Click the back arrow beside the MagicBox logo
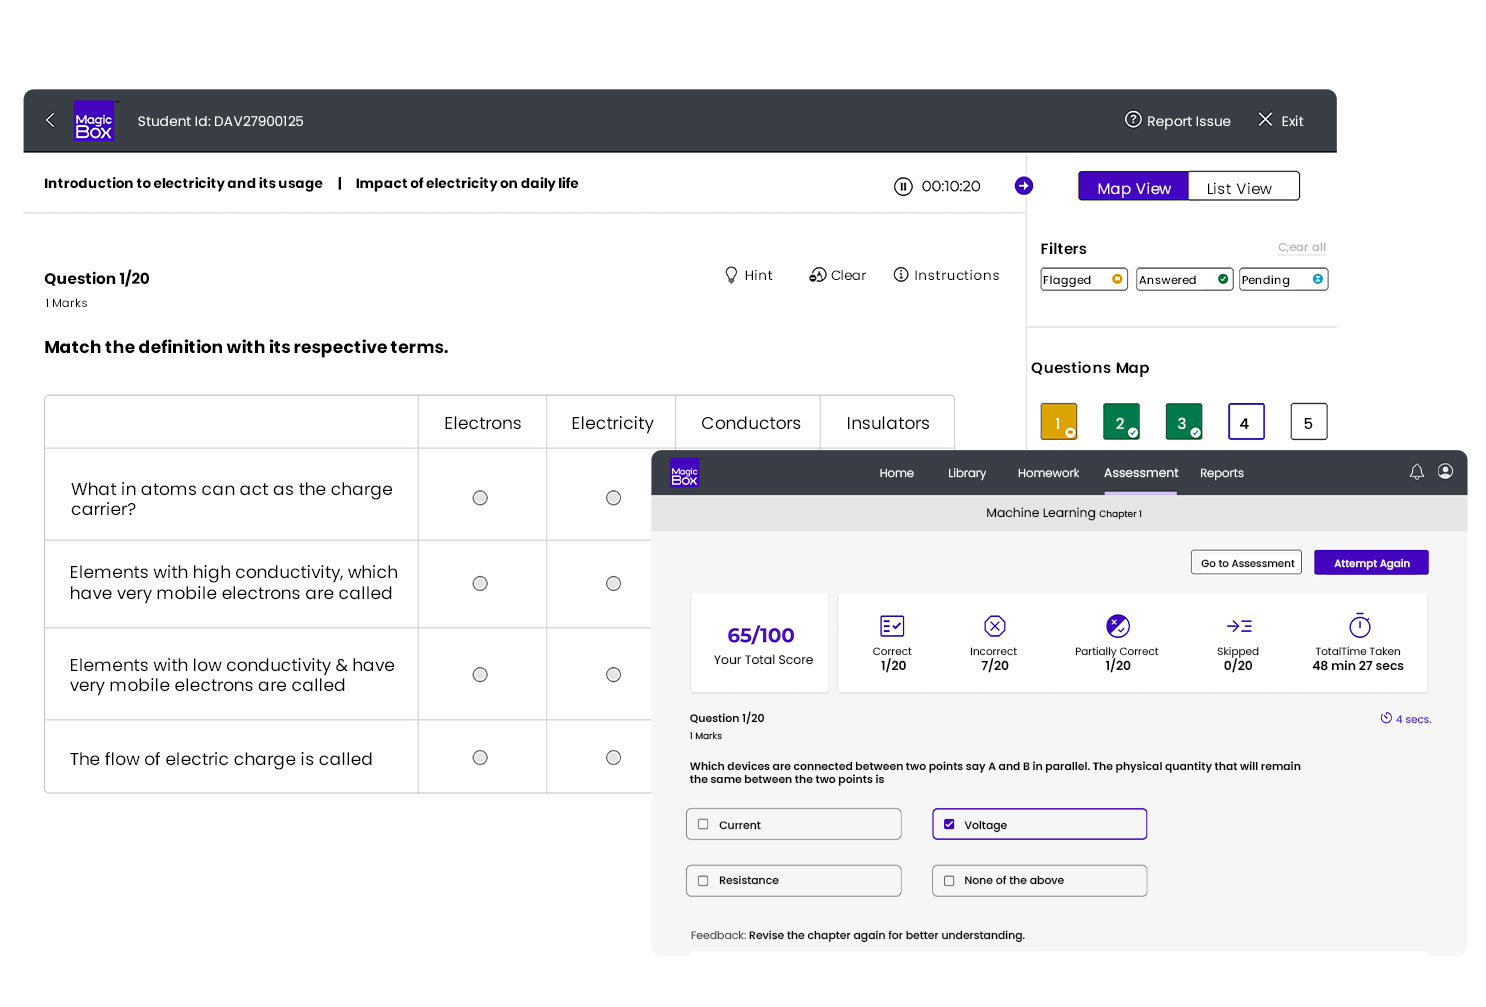1486x1007 pixels. [x=50, y=120]
